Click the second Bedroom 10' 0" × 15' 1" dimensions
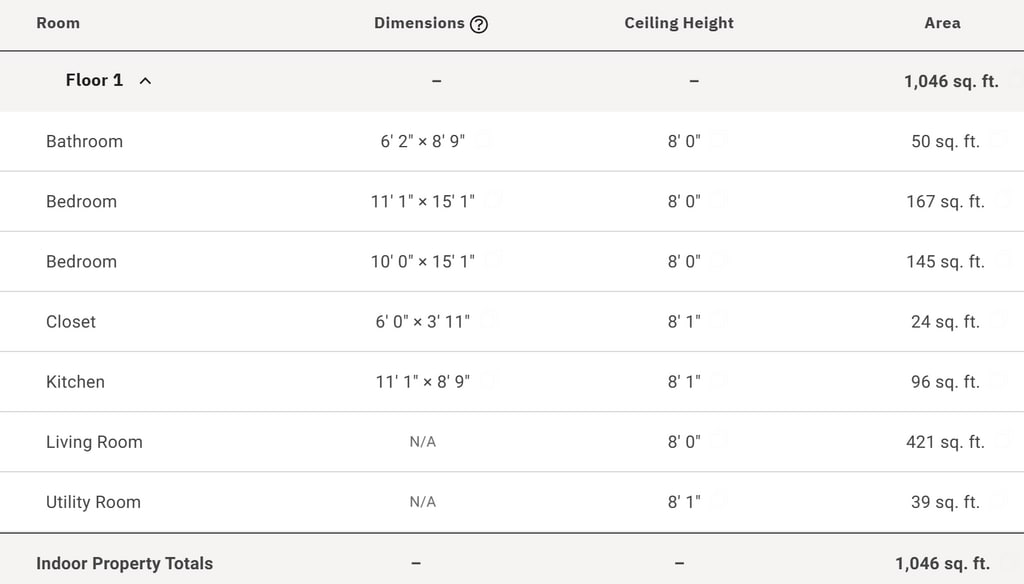The image size is (1024, 584). point(423,261)
